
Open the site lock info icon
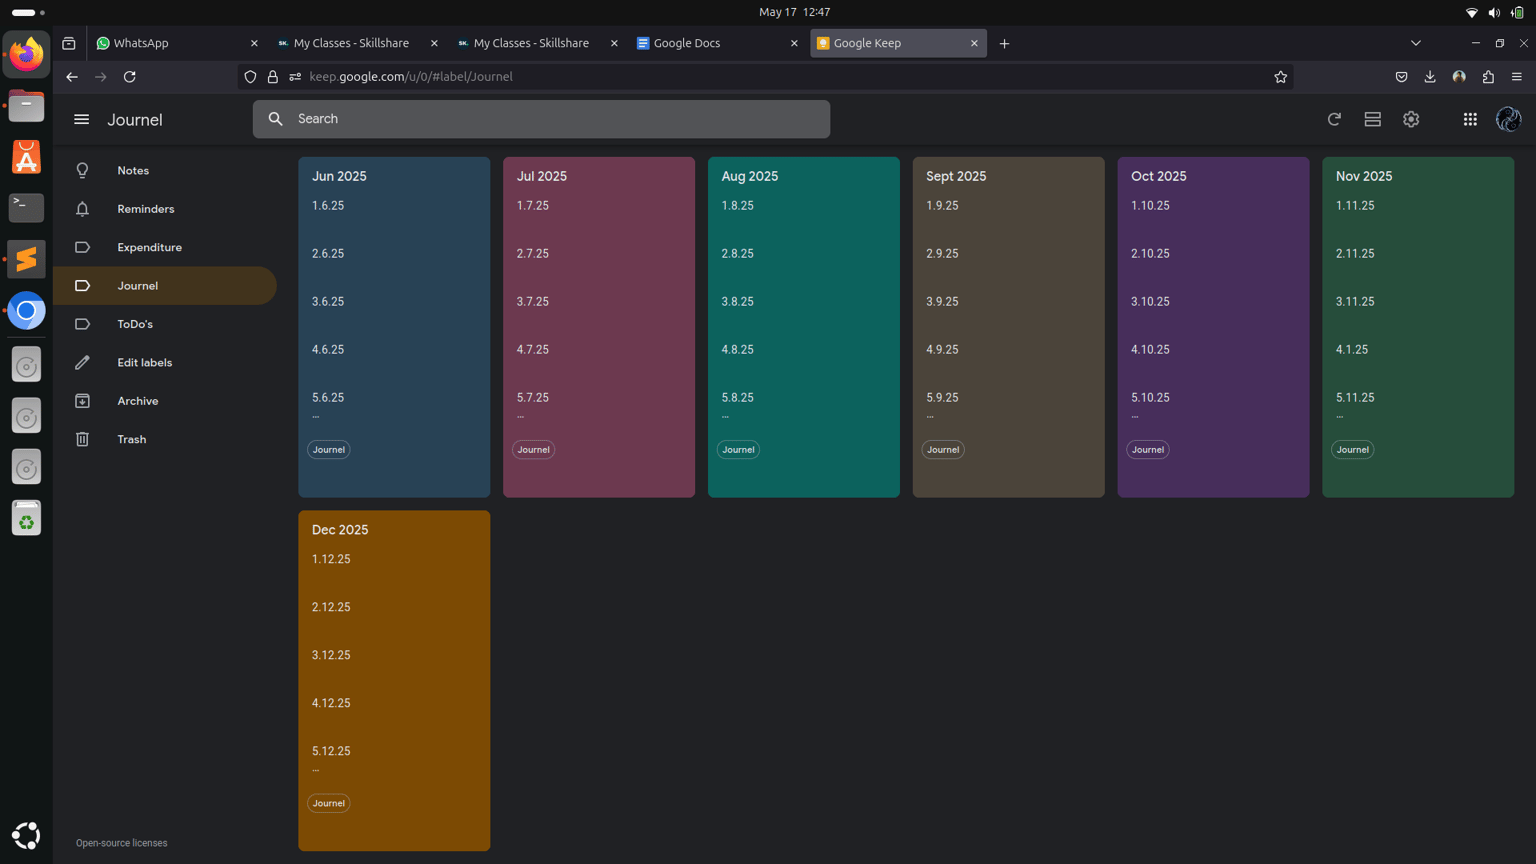pyautogui.click(x=273, y=77)
